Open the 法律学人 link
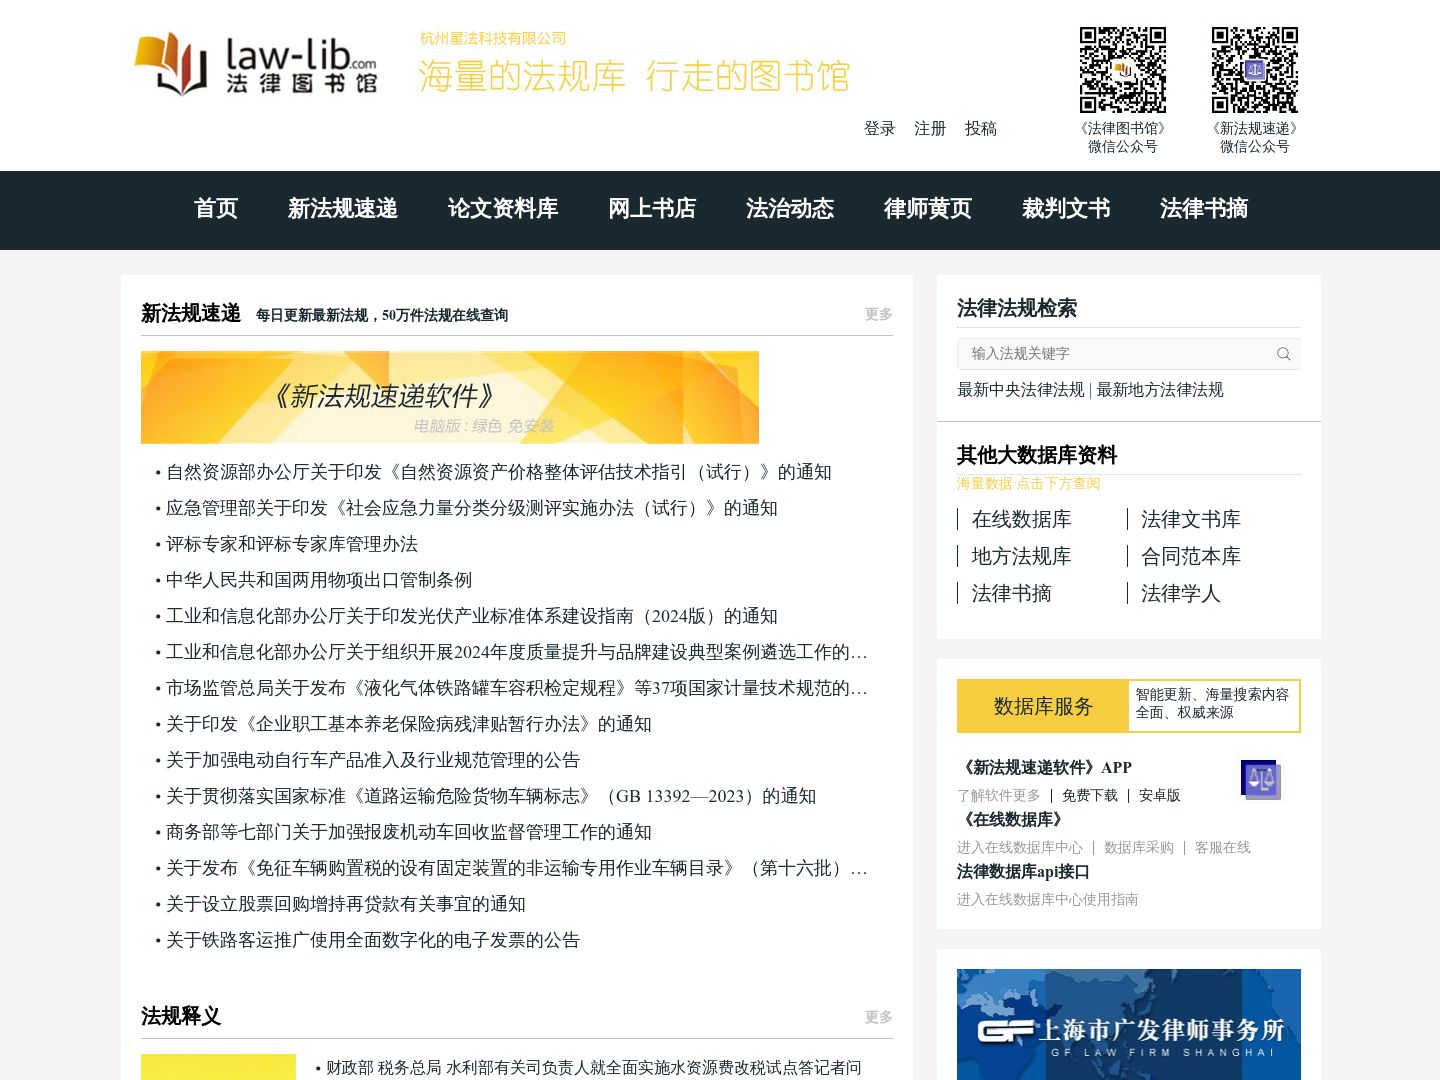The image size is (1440, 1080). pos(1181,594)
